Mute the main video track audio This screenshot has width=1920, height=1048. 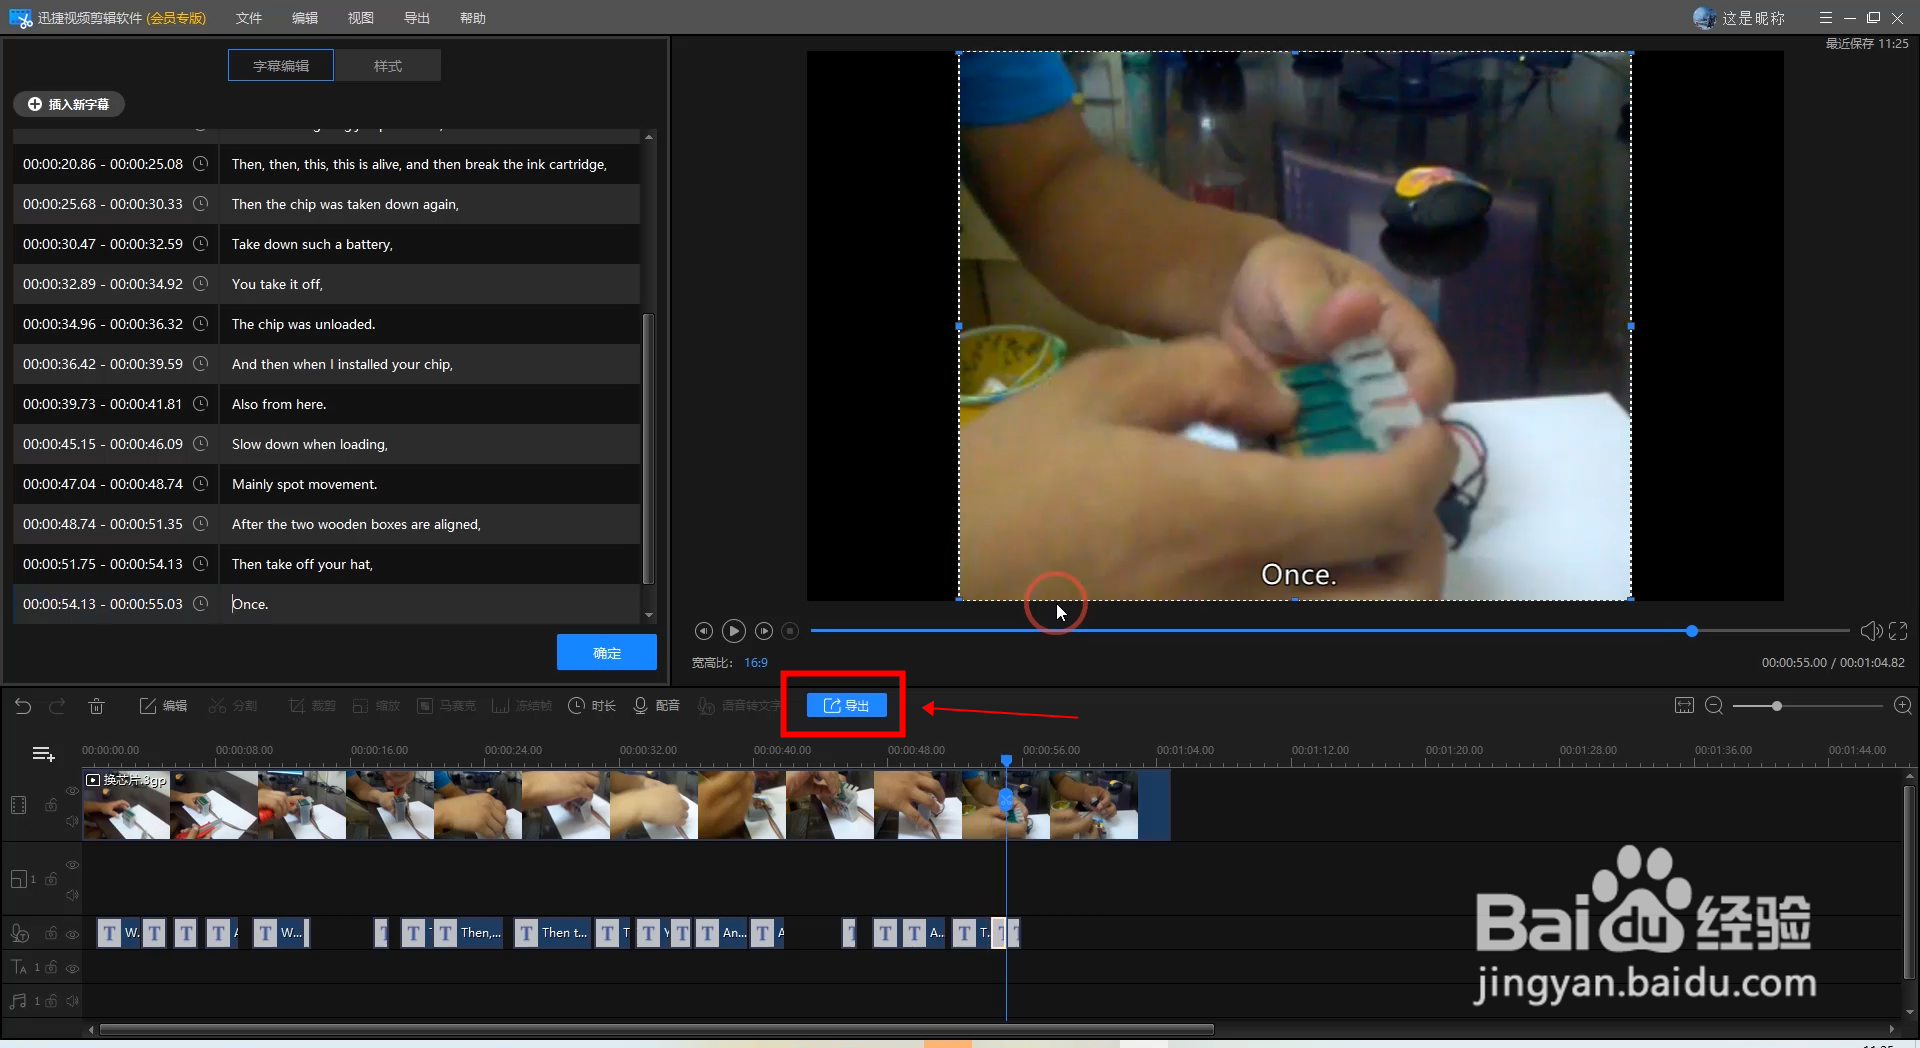pyautogui.click(x=72, y=821)
